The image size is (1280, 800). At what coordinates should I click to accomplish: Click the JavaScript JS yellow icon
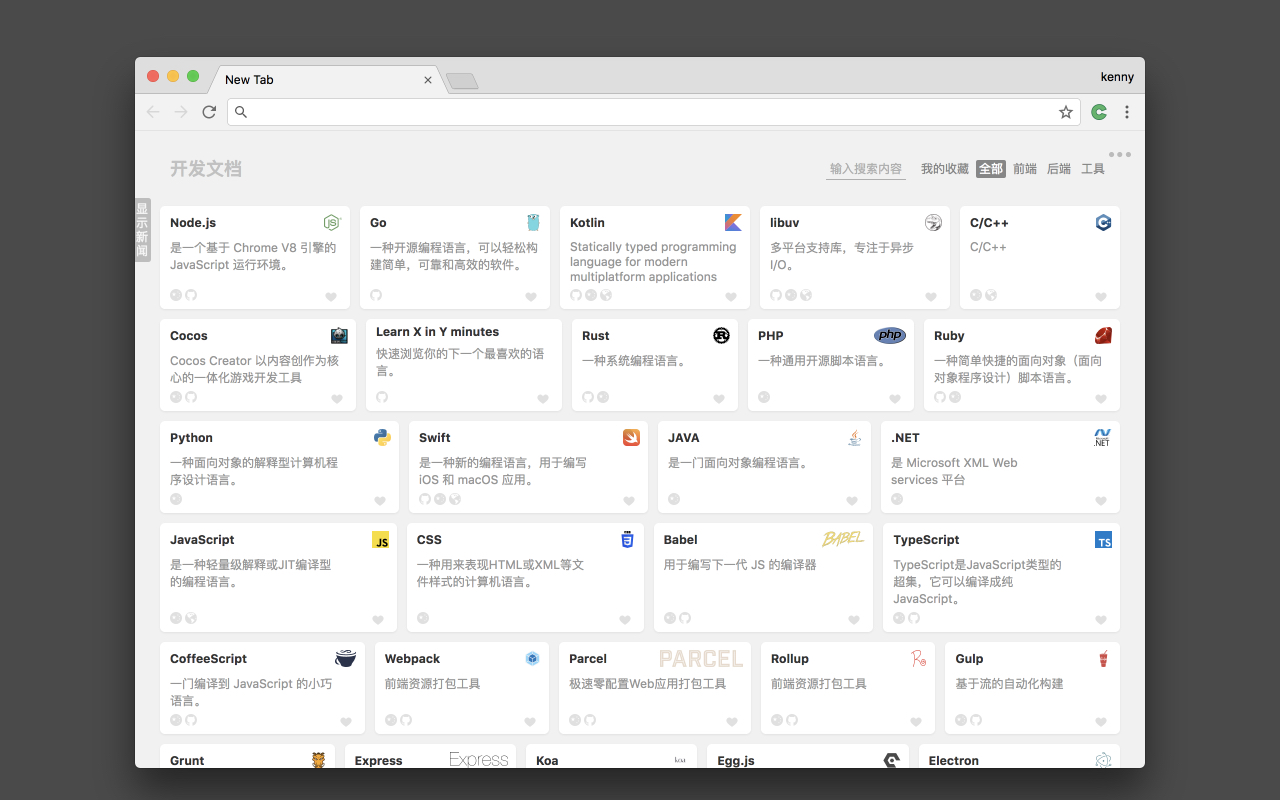point(380,540)
